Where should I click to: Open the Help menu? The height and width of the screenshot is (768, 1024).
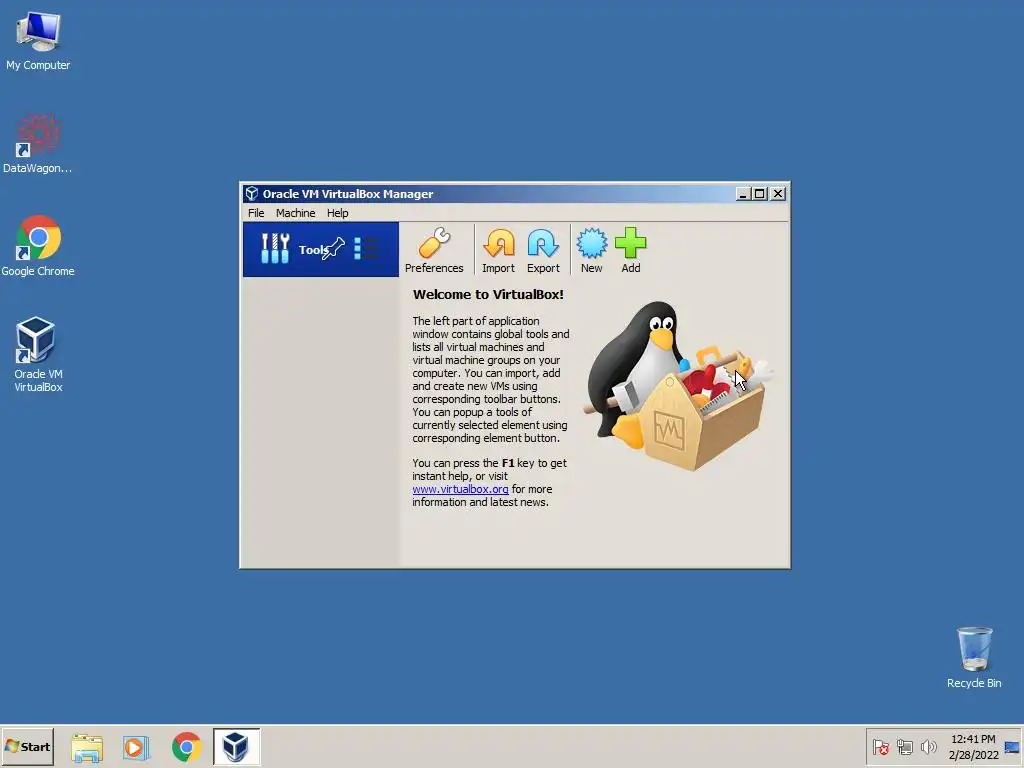point(338,213)
